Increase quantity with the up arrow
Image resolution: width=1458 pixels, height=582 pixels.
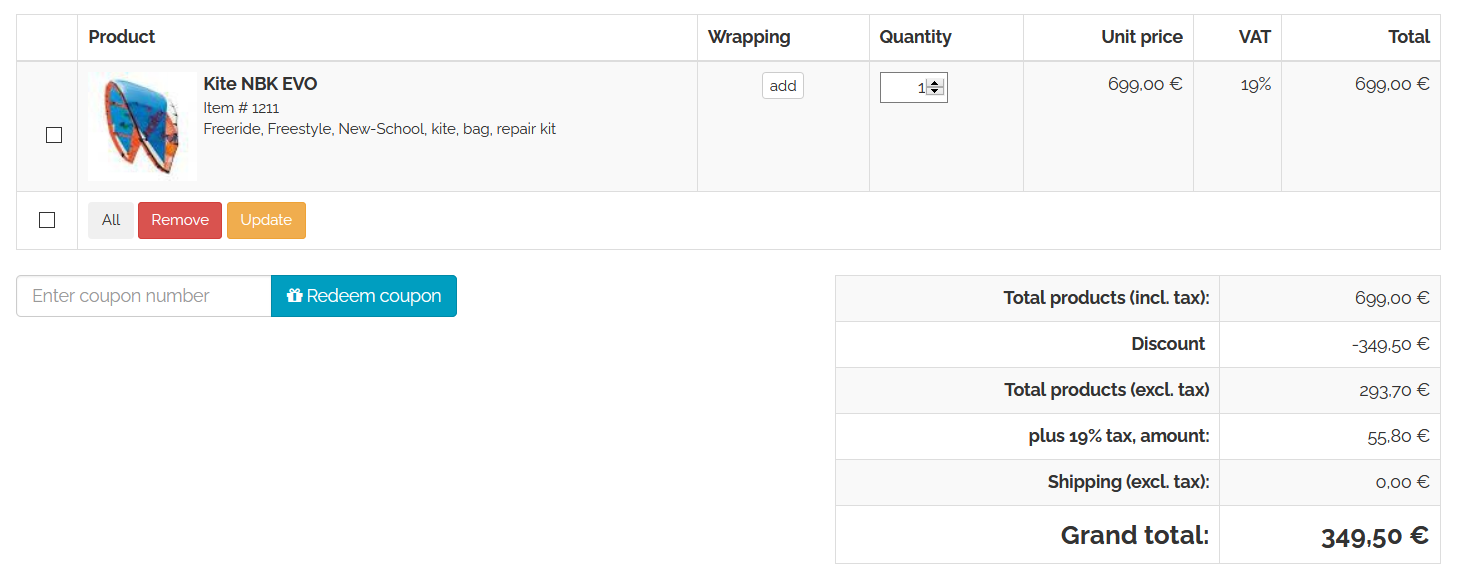click(x=935, y=83)
